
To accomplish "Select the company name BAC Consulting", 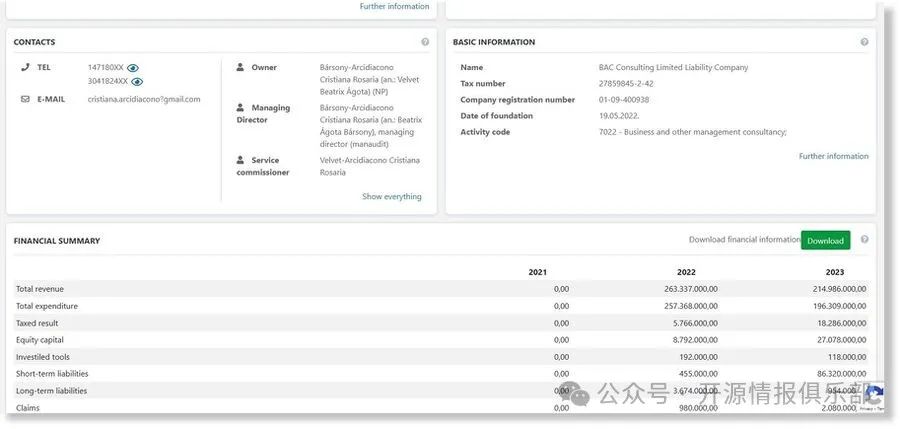I will point(673,67).
